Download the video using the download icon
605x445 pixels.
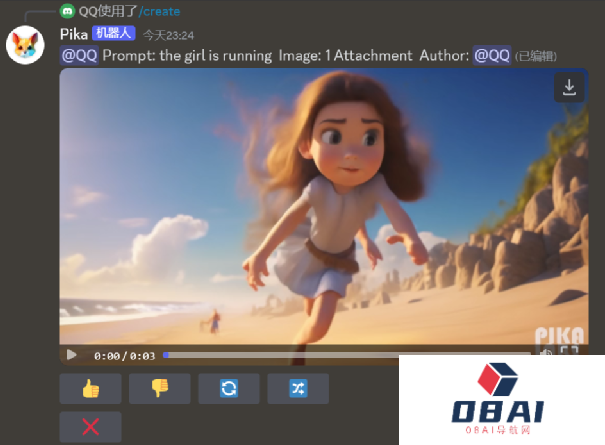(x=569, y=88)
